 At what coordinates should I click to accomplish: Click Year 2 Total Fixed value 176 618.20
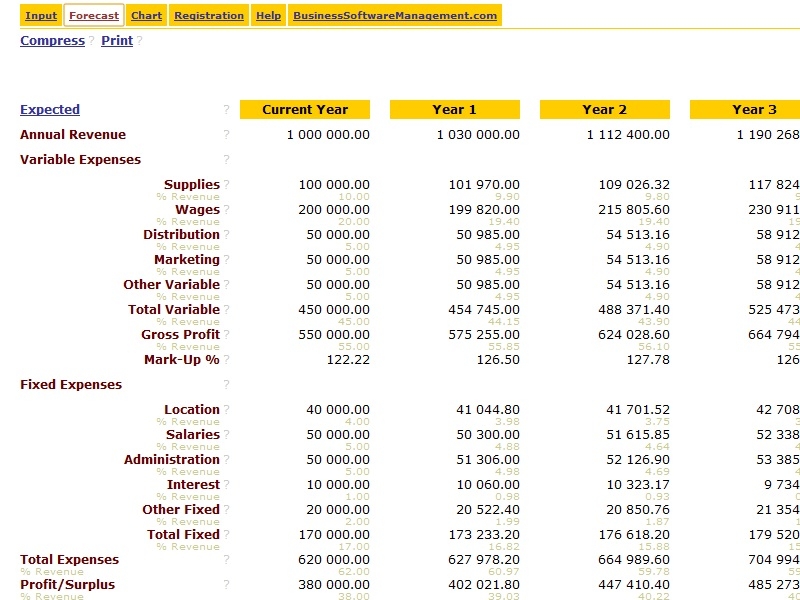pyautogui.click(x=634, y=535)
